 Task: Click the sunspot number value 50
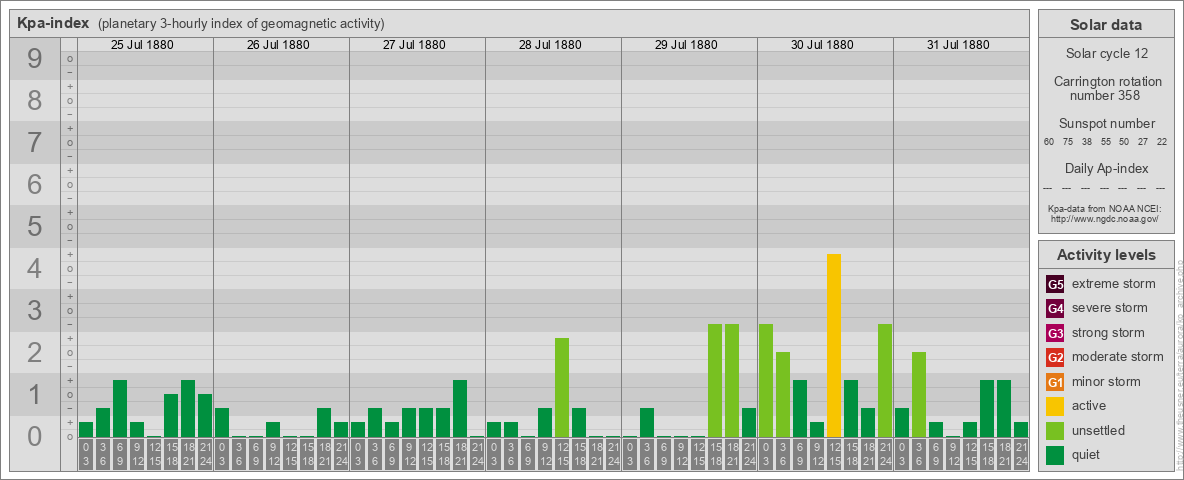(1124, 142)
